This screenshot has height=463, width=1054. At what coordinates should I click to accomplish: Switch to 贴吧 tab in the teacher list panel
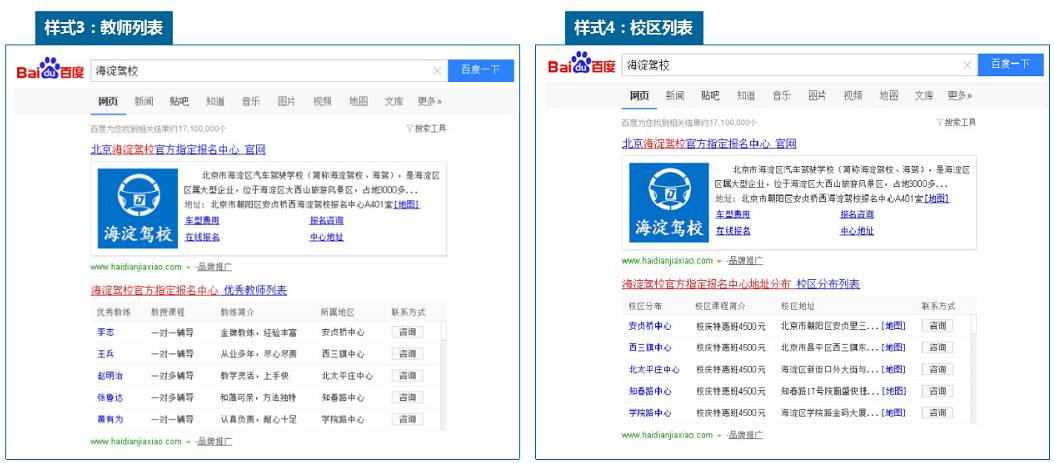[179, 101]
